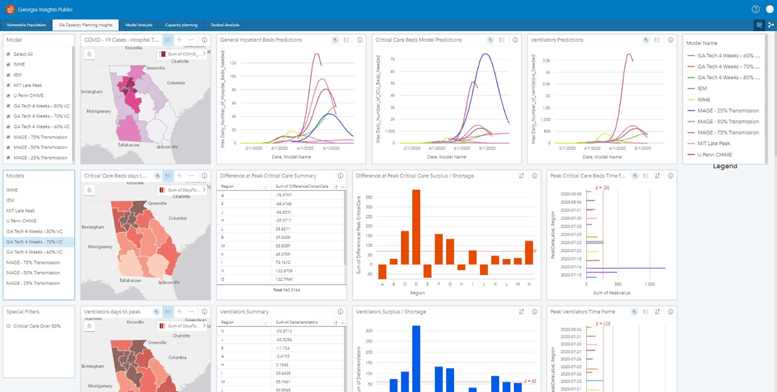Toggle legend on Critical Care Beds Model Predictions

coord(502,40)
